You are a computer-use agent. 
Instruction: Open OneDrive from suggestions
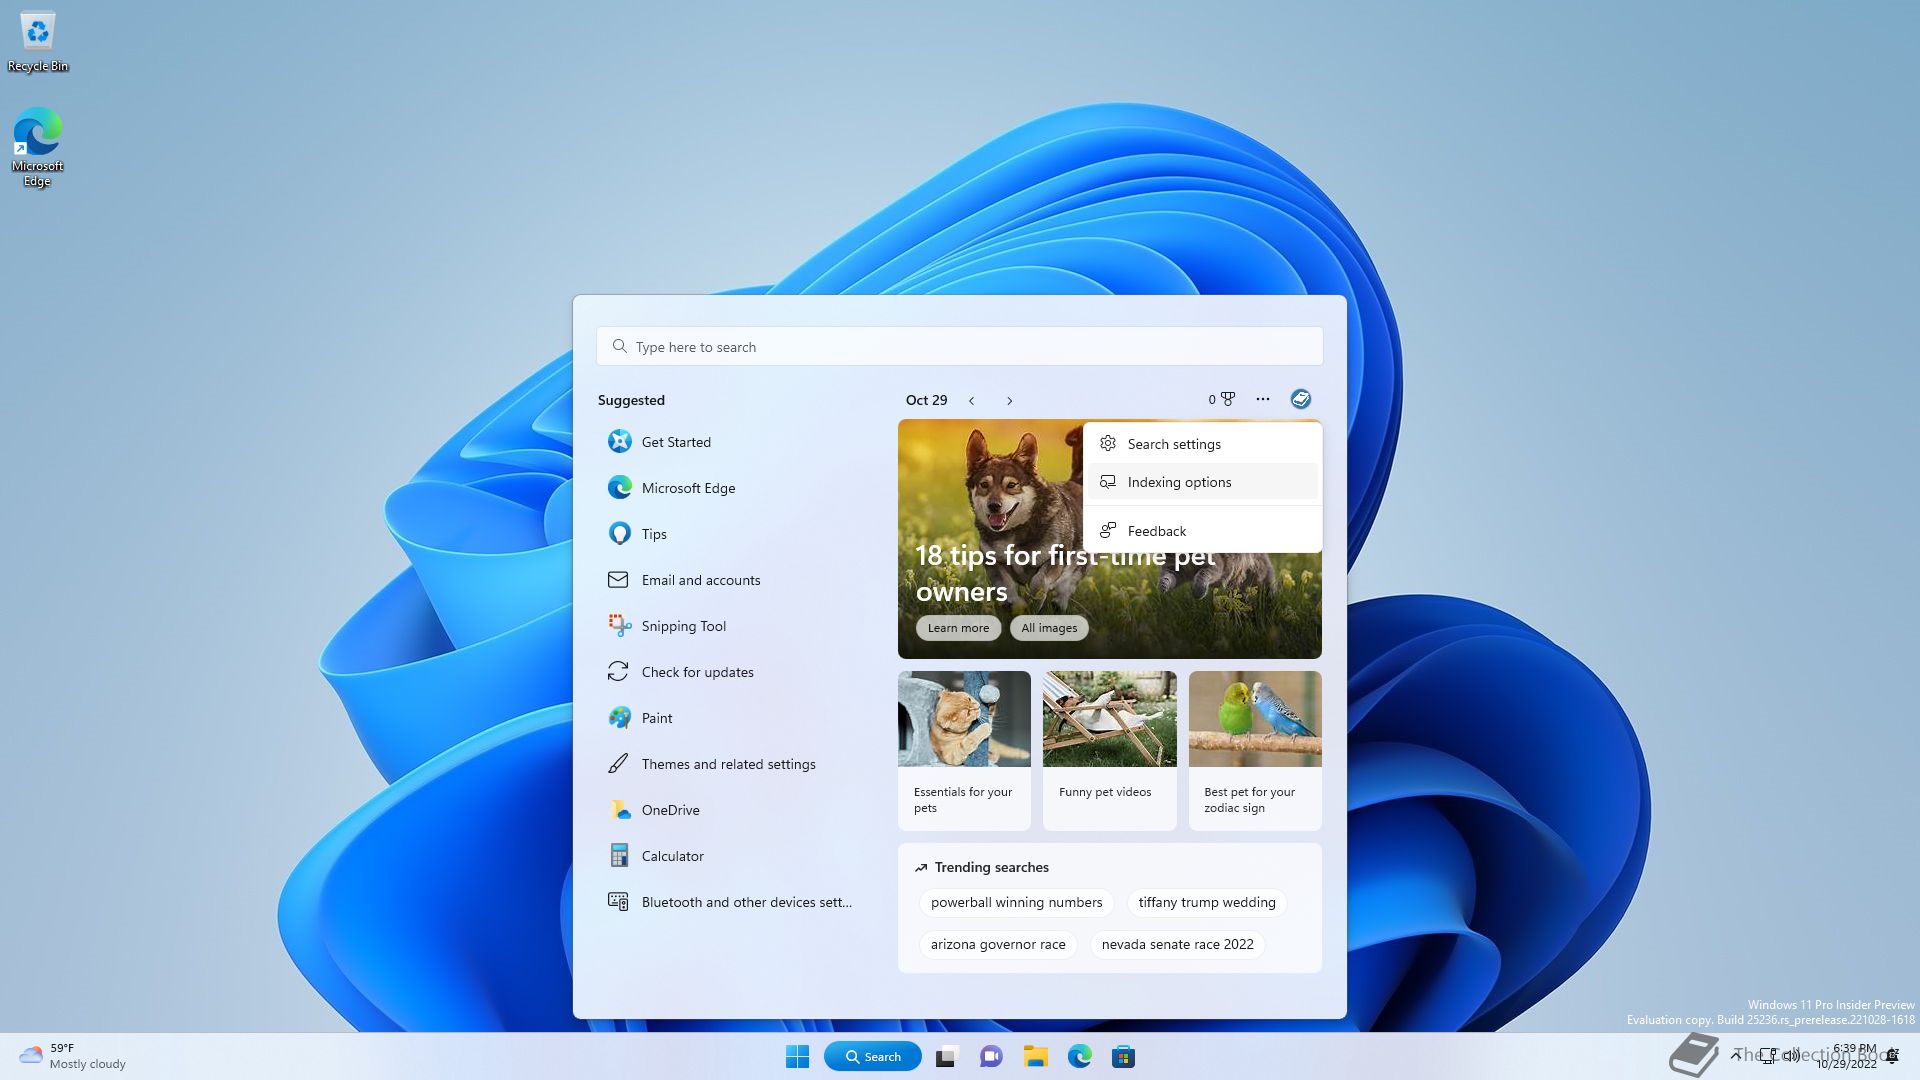[x=670, y=810]
